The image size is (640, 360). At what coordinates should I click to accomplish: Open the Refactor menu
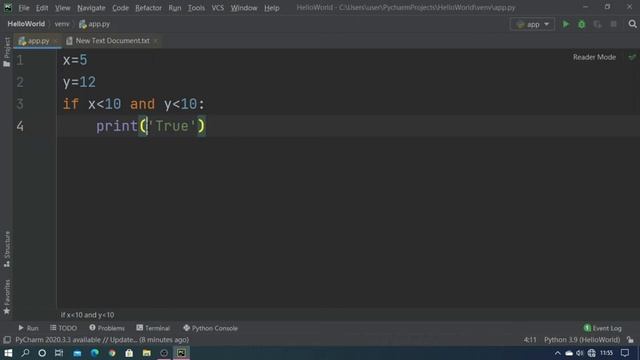tap(148, 8)
